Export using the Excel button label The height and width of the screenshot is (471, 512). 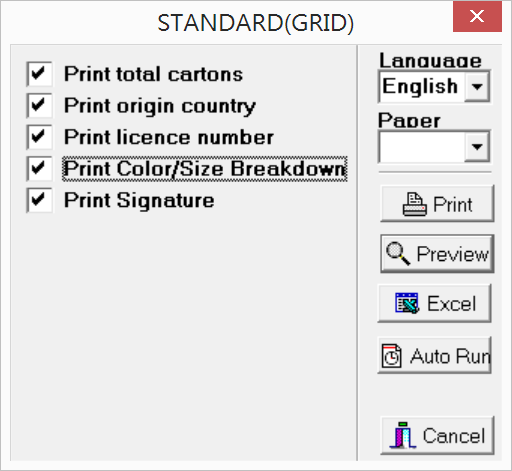[452, 303]
